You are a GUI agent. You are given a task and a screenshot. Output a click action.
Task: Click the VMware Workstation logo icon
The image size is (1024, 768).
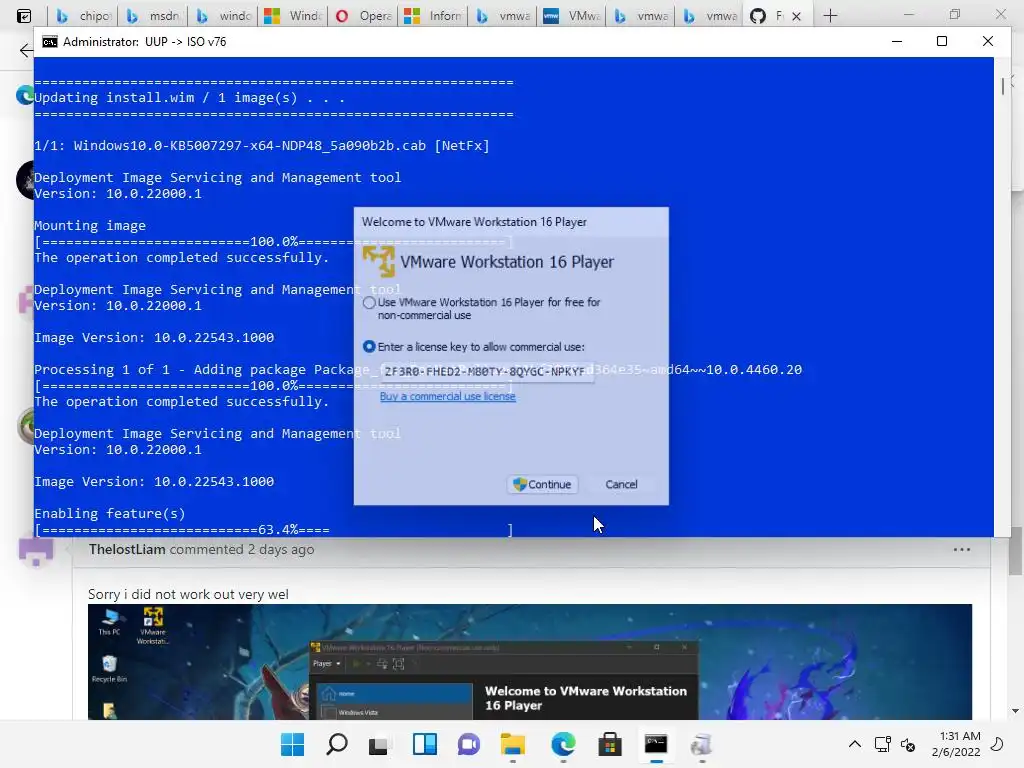[x=379, y=261]
